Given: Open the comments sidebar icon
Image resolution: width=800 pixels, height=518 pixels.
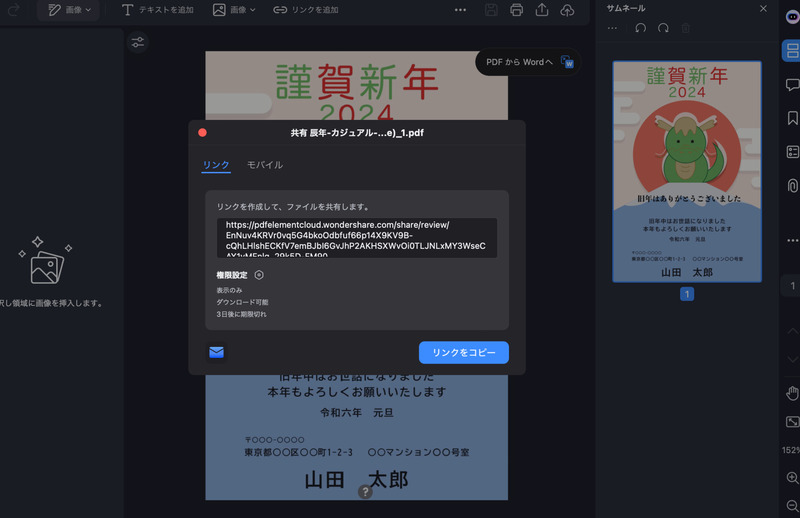Looking at the screenshot, I should tap(792, 85).
